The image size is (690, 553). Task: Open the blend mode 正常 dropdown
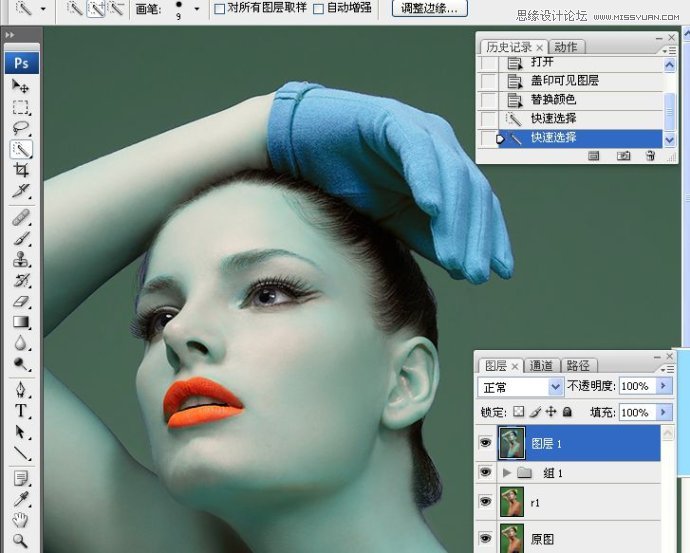pos(556,386)
